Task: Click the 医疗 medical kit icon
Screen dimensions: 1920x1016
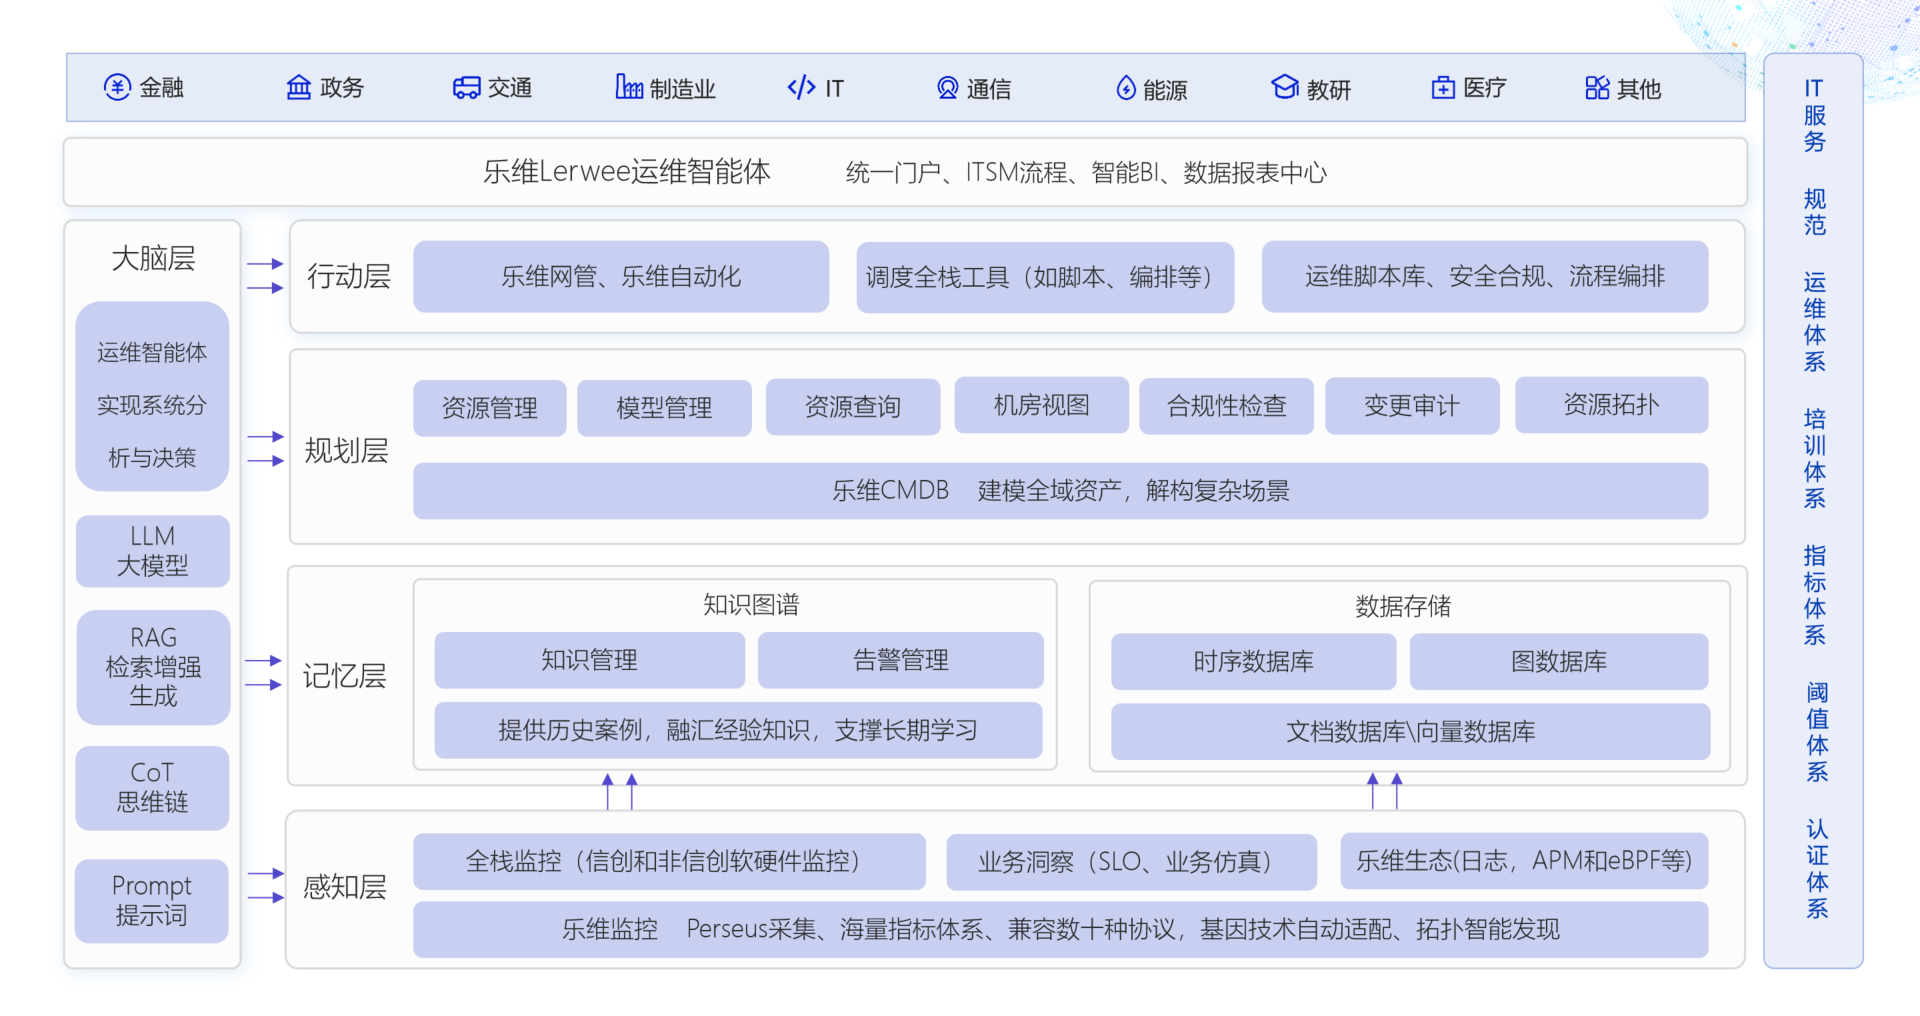Action: click(x=1443, y=88)
